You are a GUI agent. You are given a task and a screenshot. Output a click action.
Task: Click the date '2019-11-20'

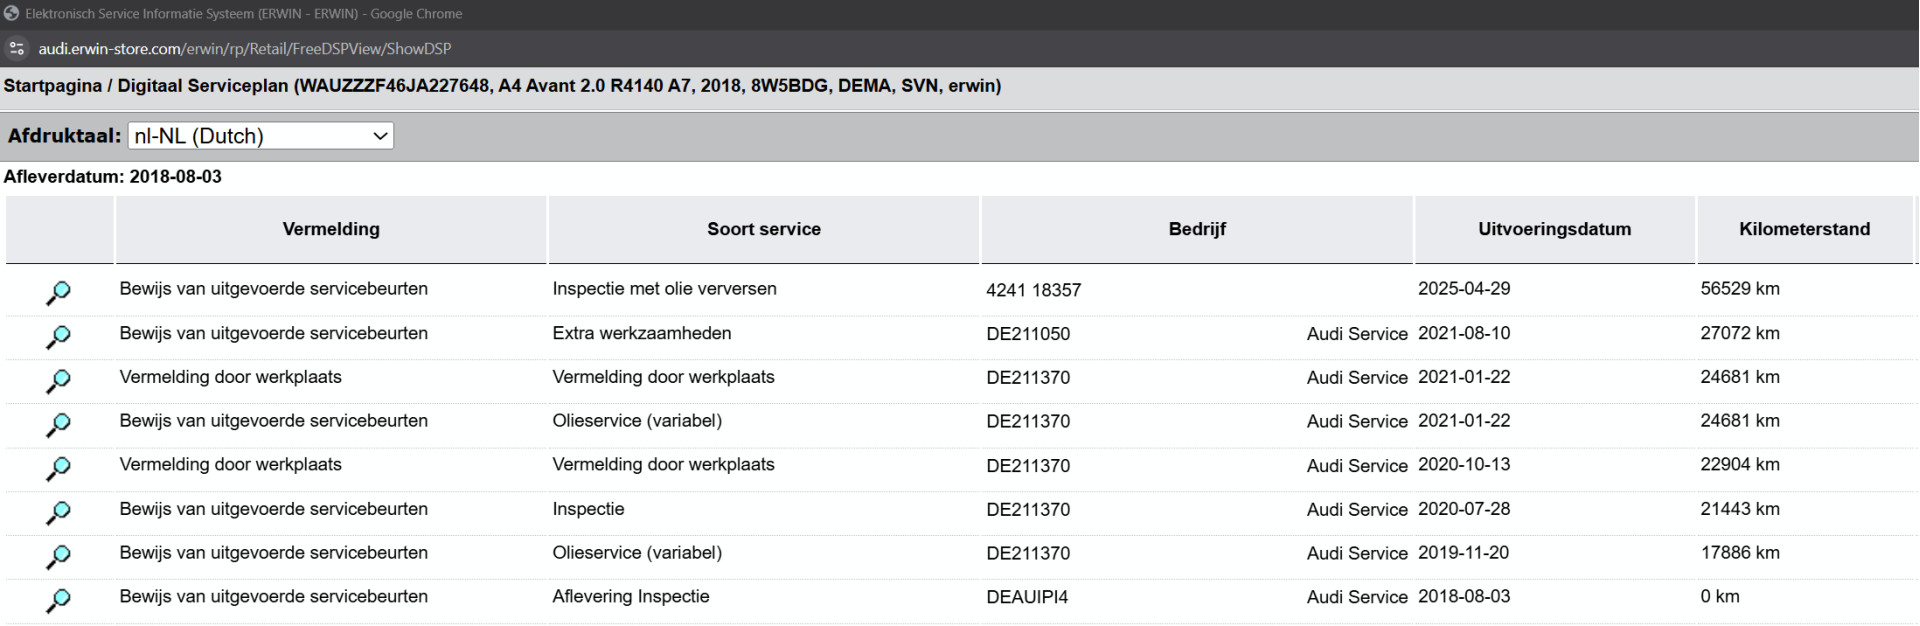[1464, 553]
